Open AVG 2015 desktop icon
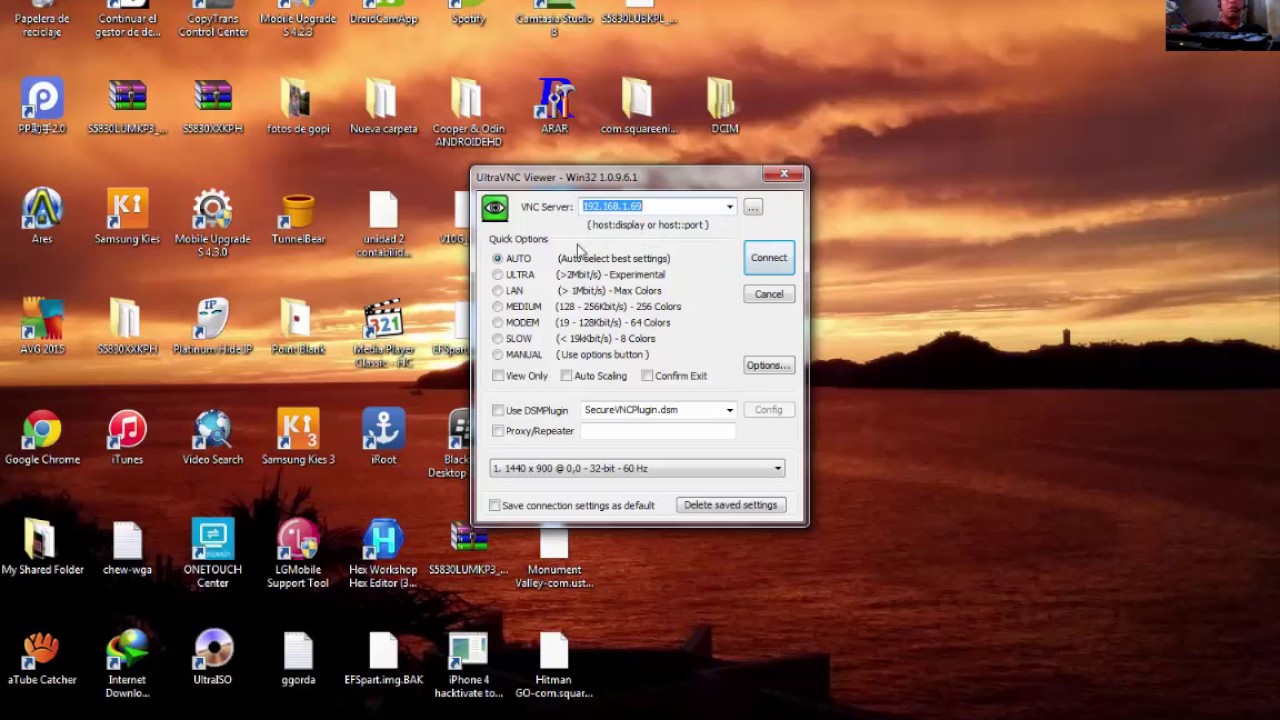This screenshot has height=720, width=1280. pos(42,326)
